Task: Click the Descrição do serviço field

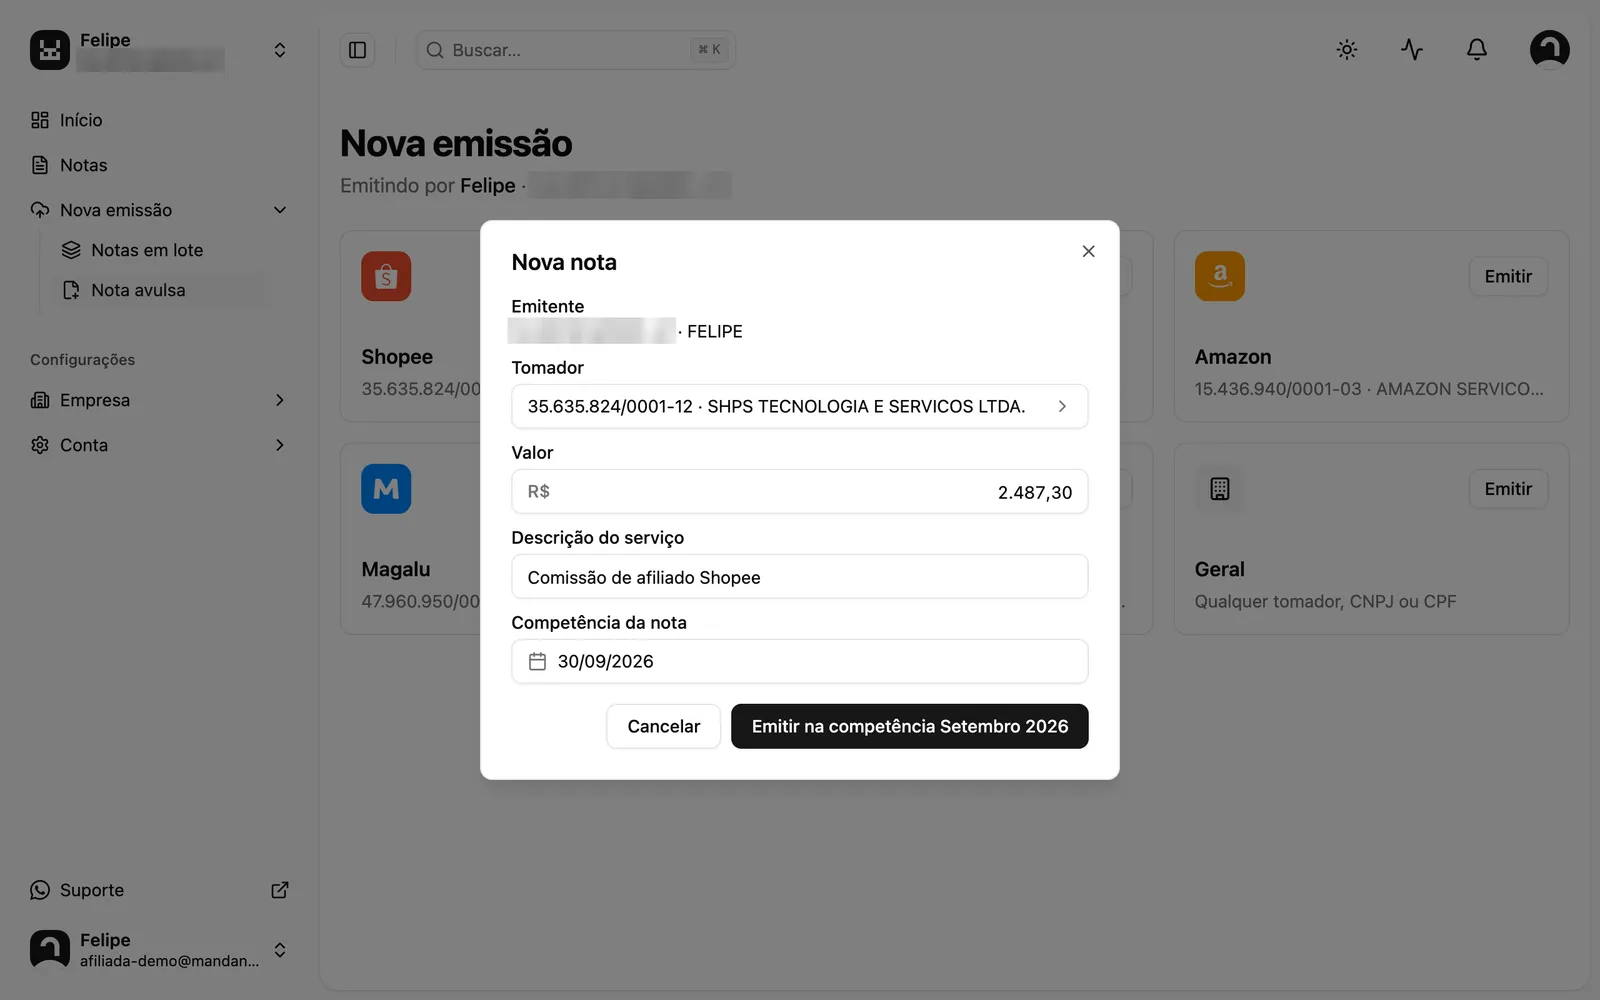Action: point(800,577)
